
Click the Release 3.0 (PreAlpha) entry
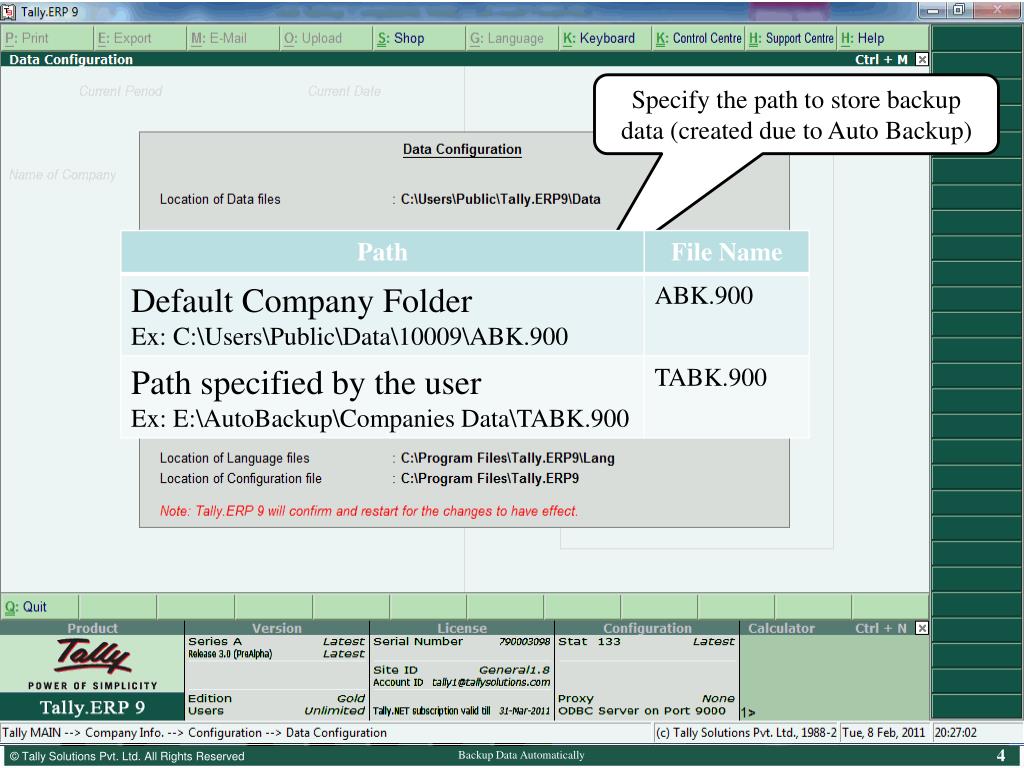tap(276, 654)
